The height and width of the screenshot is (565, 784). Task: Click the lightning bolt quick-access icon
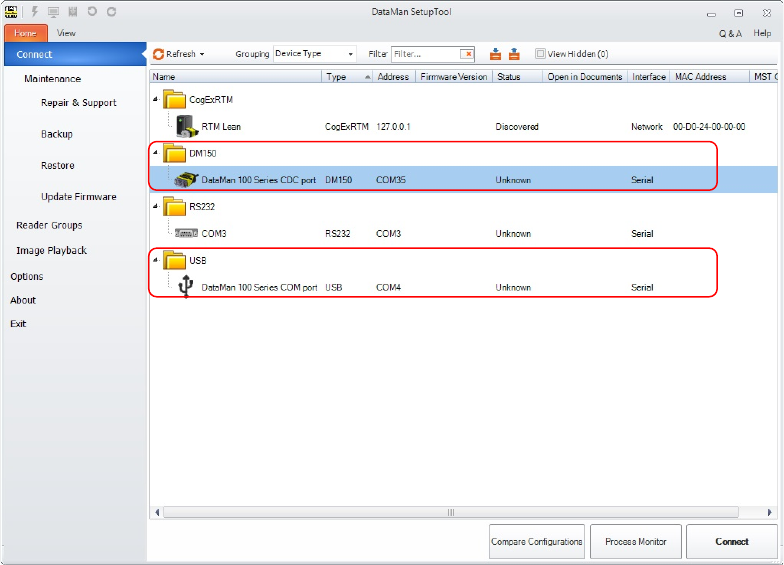(x=34, y=12)
